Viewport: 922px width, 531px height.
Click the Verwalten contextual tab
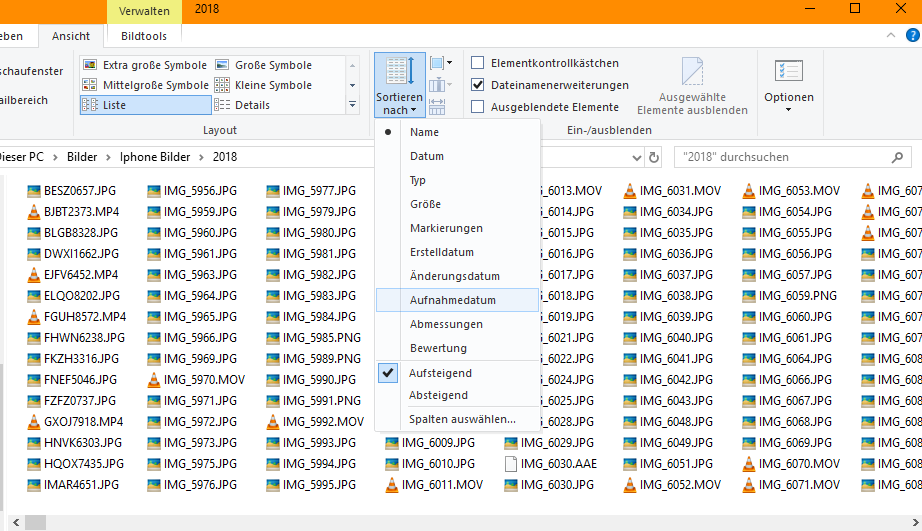click(144, 11)
